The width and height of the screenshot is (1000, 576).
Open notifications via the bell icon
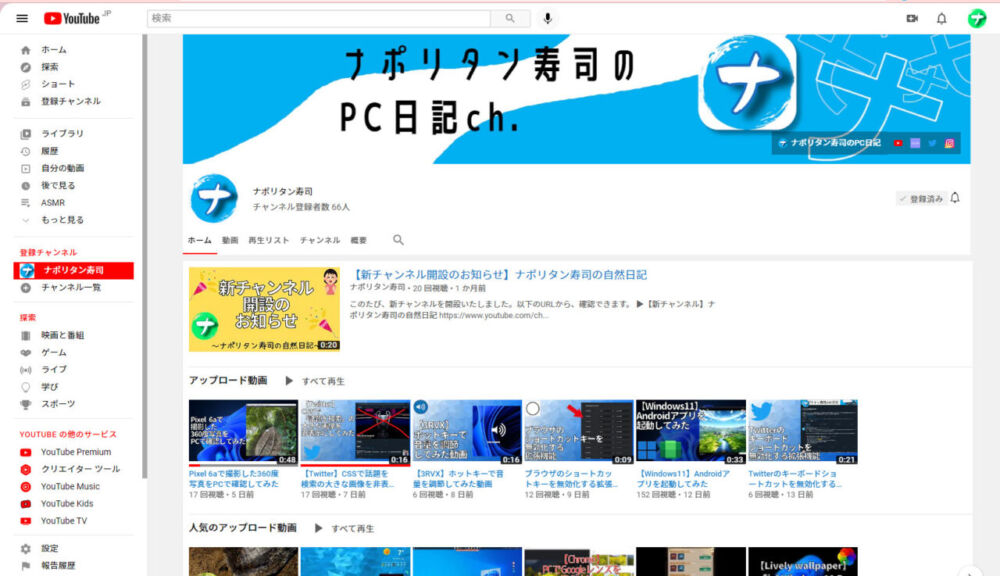(x=941, y=17)
